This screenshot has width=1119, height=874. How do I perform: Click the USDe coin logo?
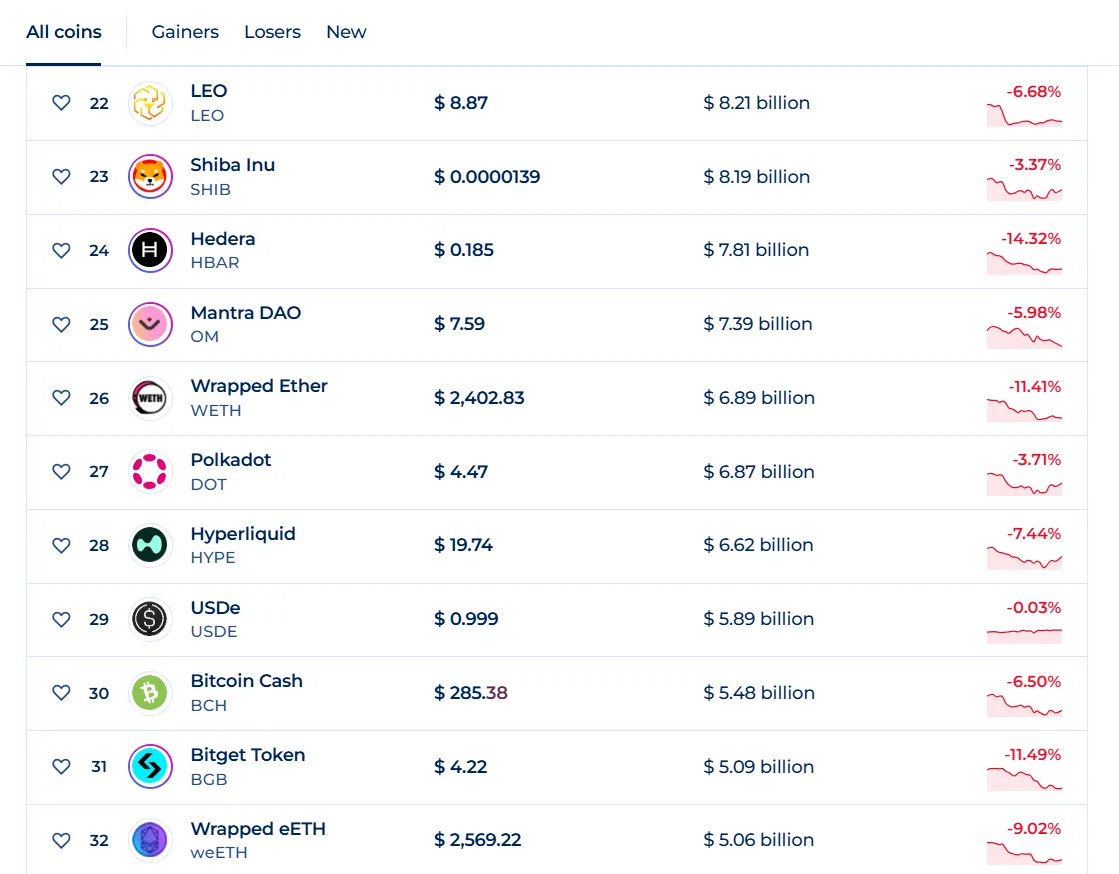coord(150,619)
